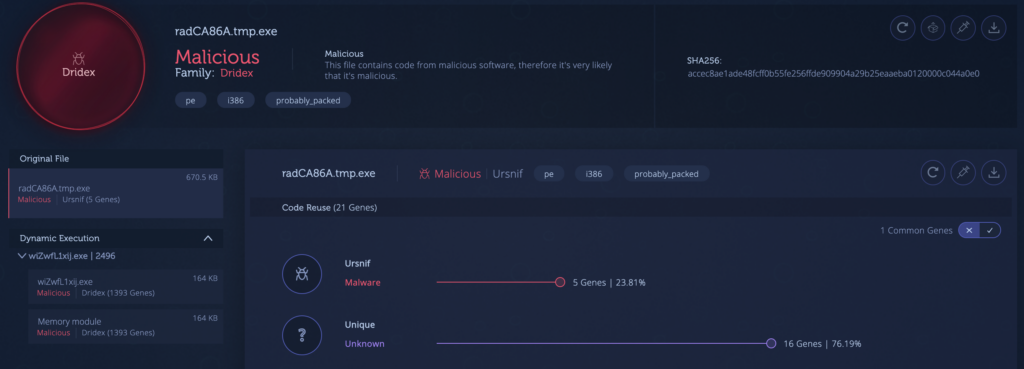
Task: Download the sample via top header icon
Action: (994, 28)
